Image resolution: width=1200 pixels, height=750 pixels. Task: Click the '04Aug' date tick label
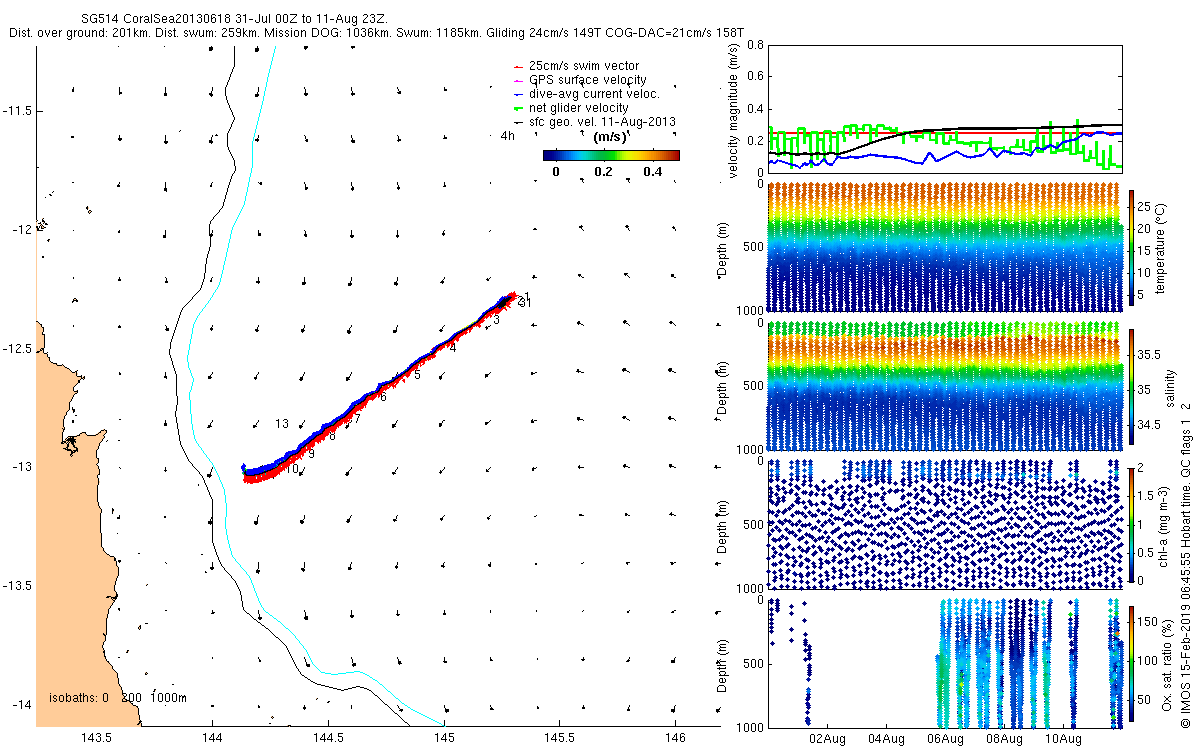click(x=887, y=739)
